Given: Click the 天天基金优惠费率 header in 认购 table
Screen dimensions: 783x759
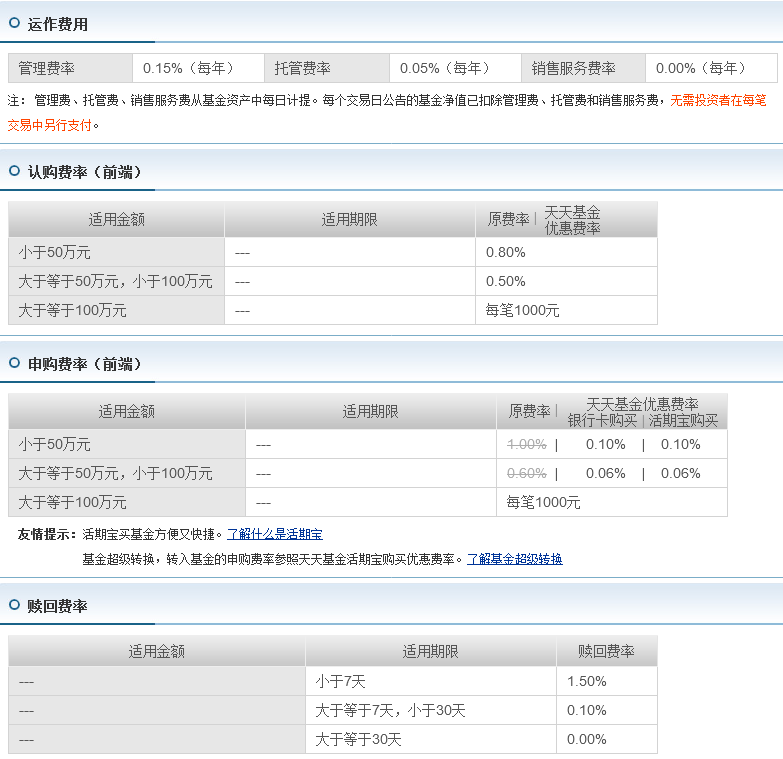Looking at the screenshot, I should click(572, 220).
